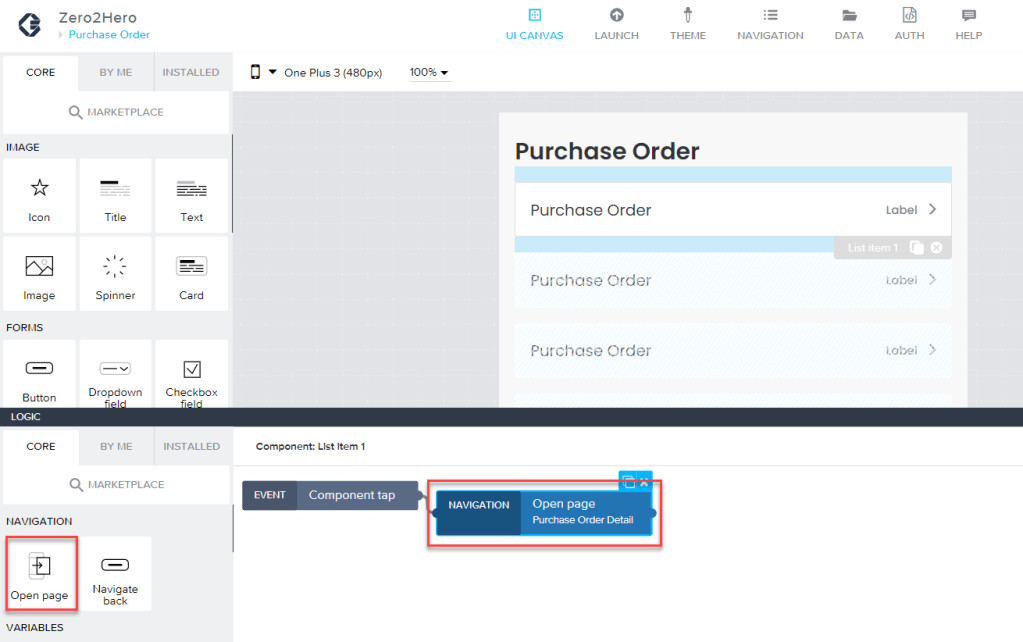Search the component Marketplace
This screenshot has height=642, width=1023.
[116, 112]
